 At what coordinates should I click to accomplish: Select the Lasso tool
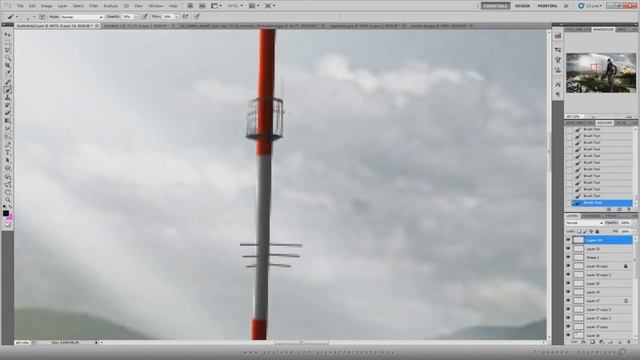point(7,51)
